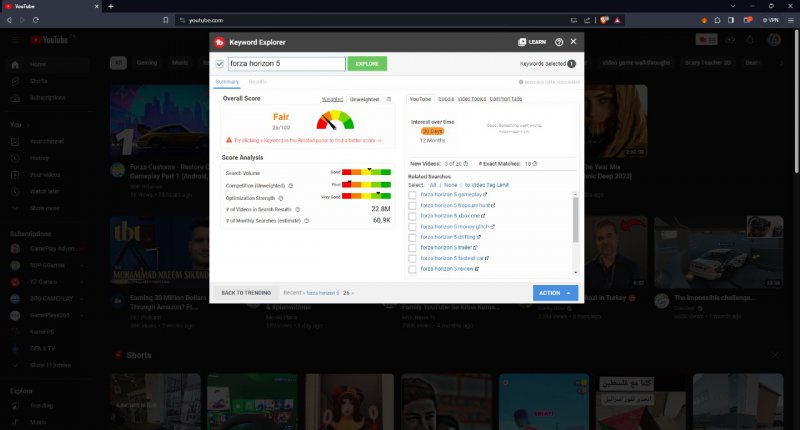Check the 'forza horizon 5 gameplay' checkbox
800x430 pixels.
pos(413,195)
